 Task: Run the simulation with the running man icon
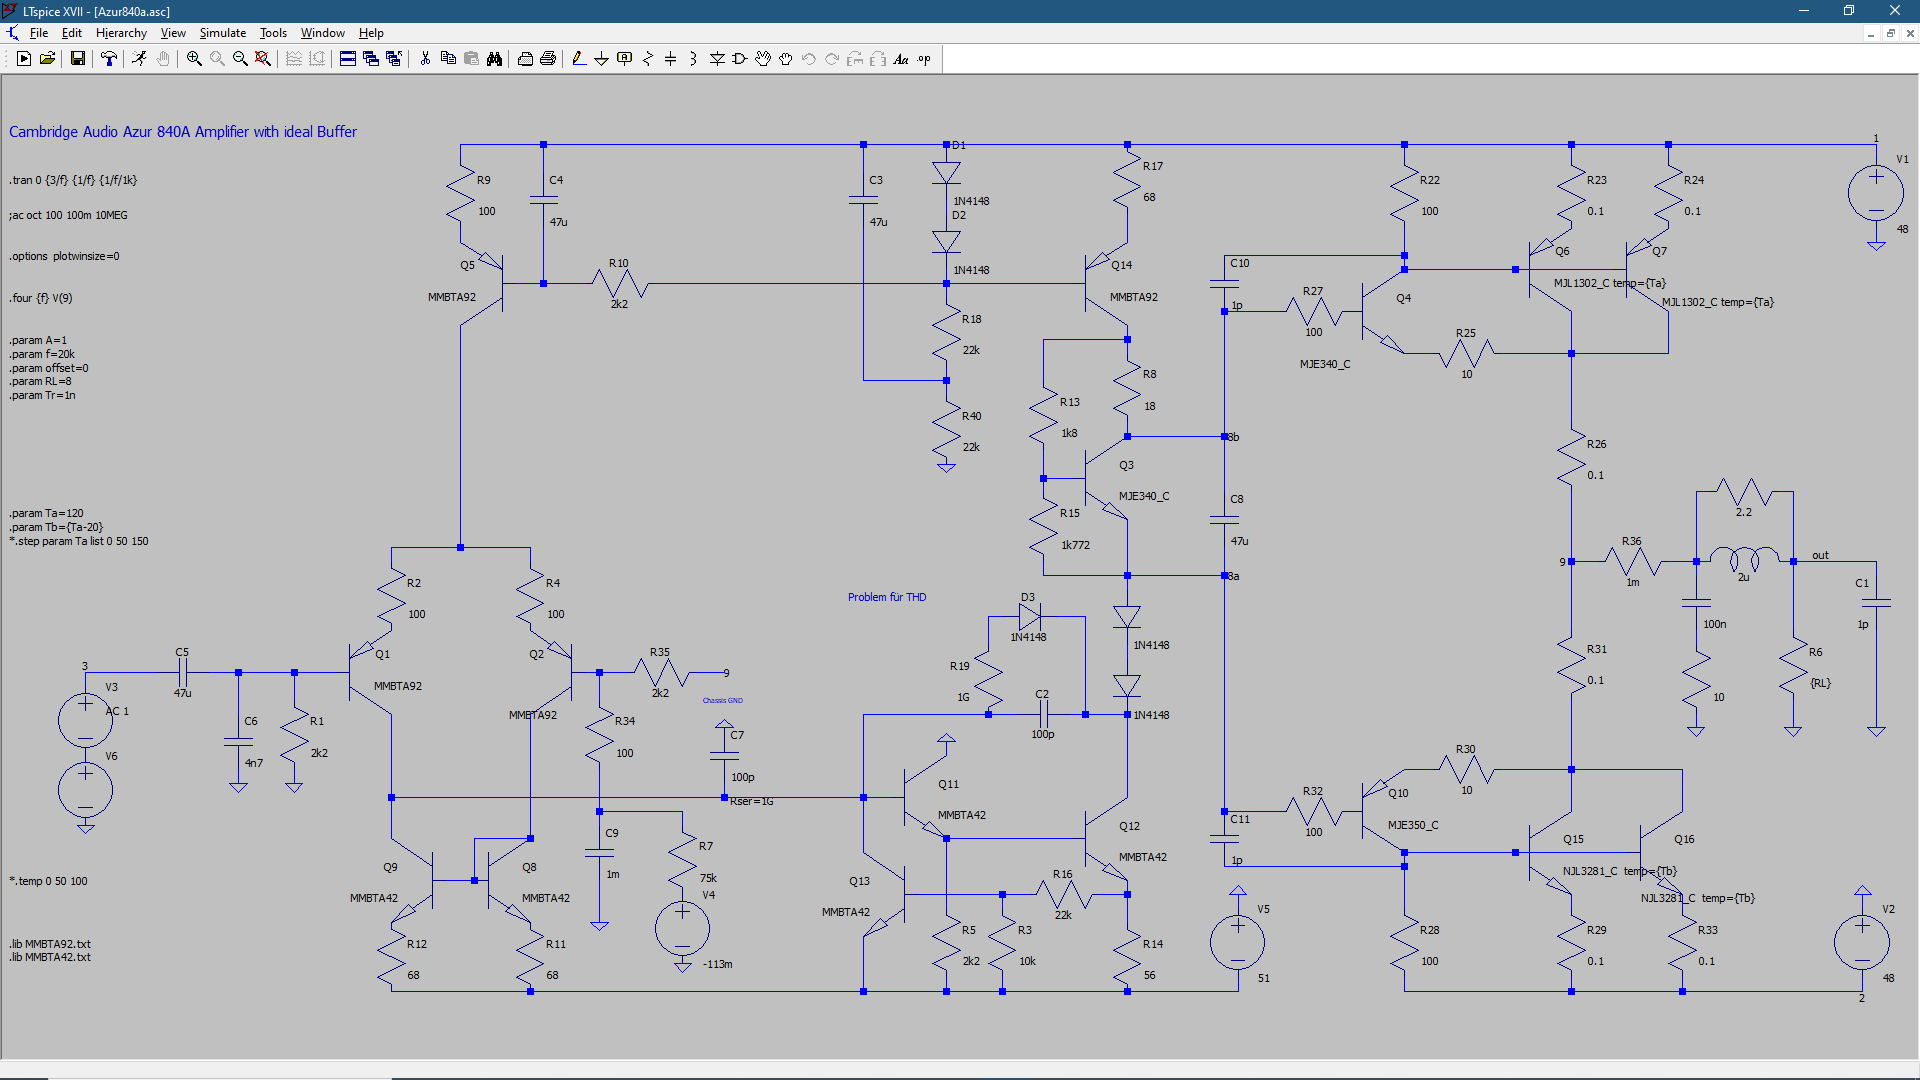click(139, 59)
